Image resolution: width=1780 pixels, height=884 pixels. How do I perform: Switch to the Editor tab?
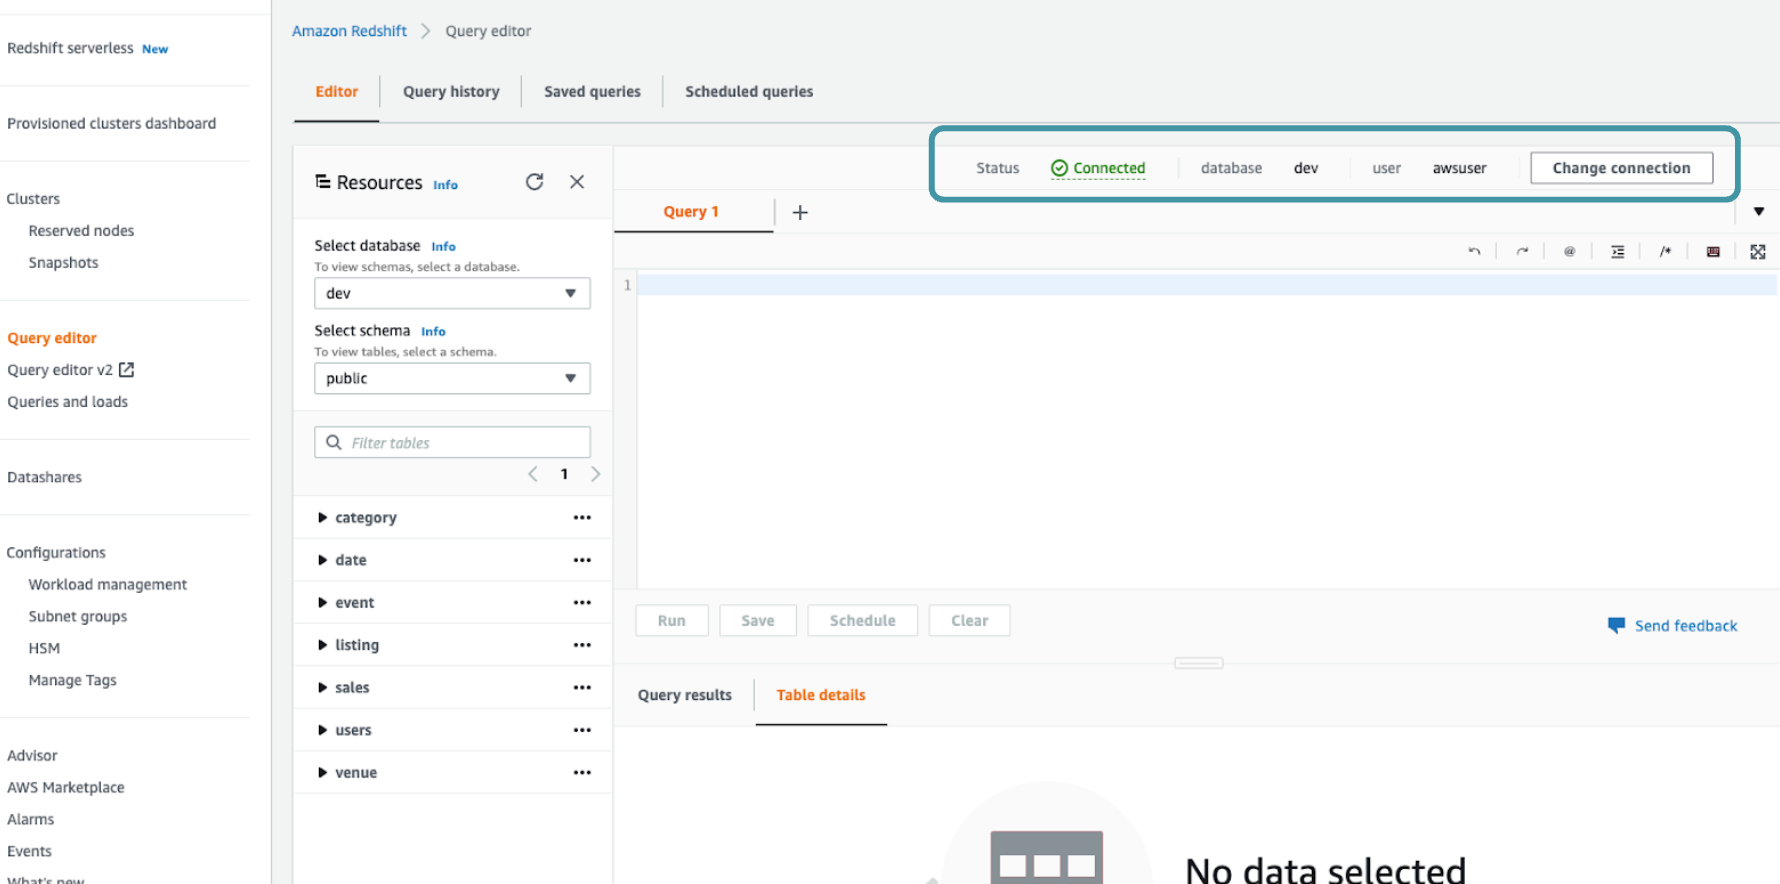(336, 91)
